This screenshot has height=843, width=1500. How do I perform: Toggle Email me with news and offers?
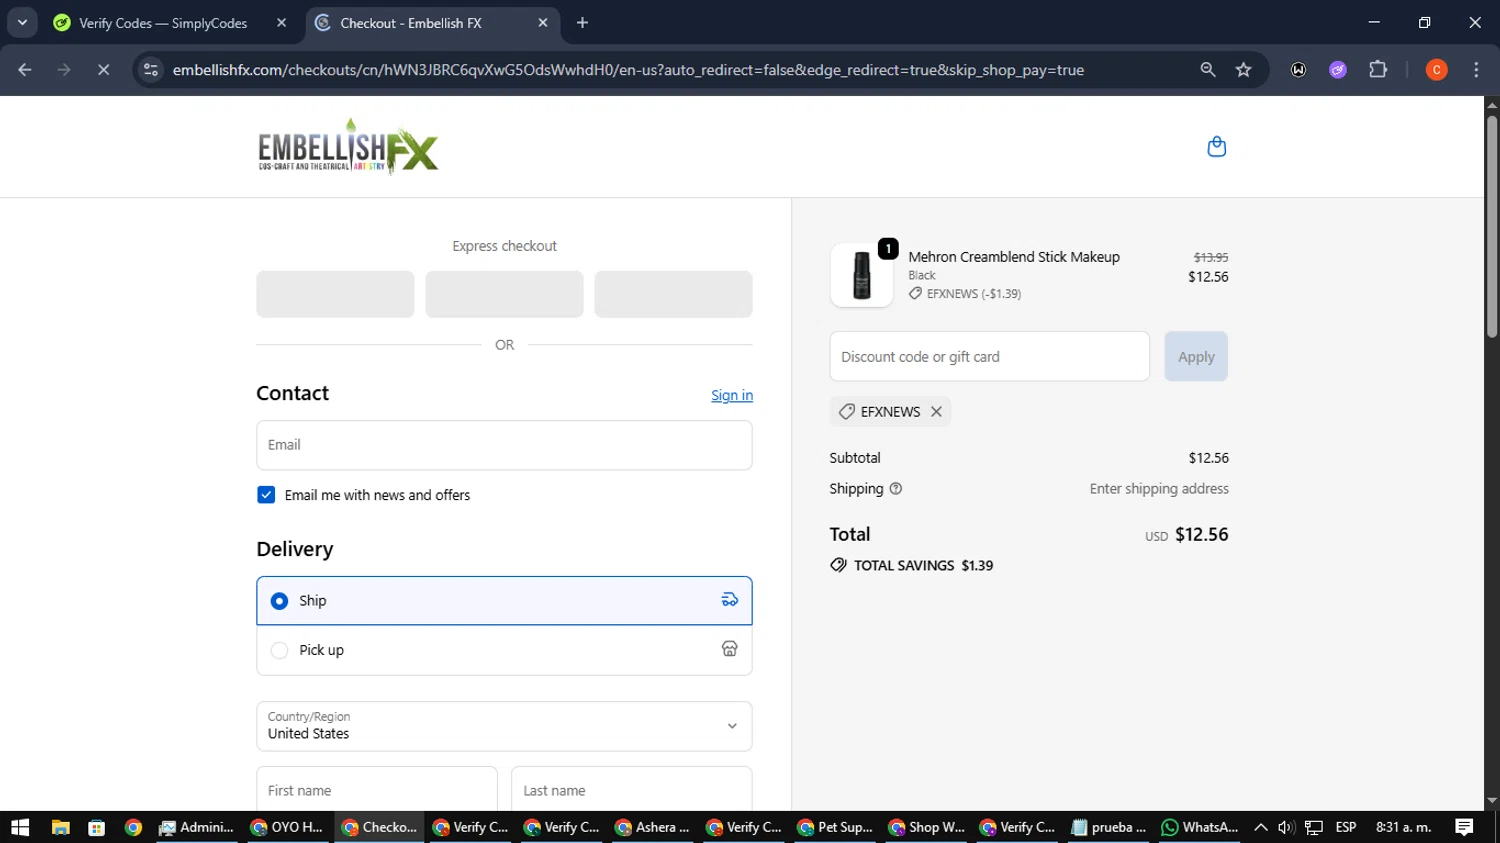(266, 495)
